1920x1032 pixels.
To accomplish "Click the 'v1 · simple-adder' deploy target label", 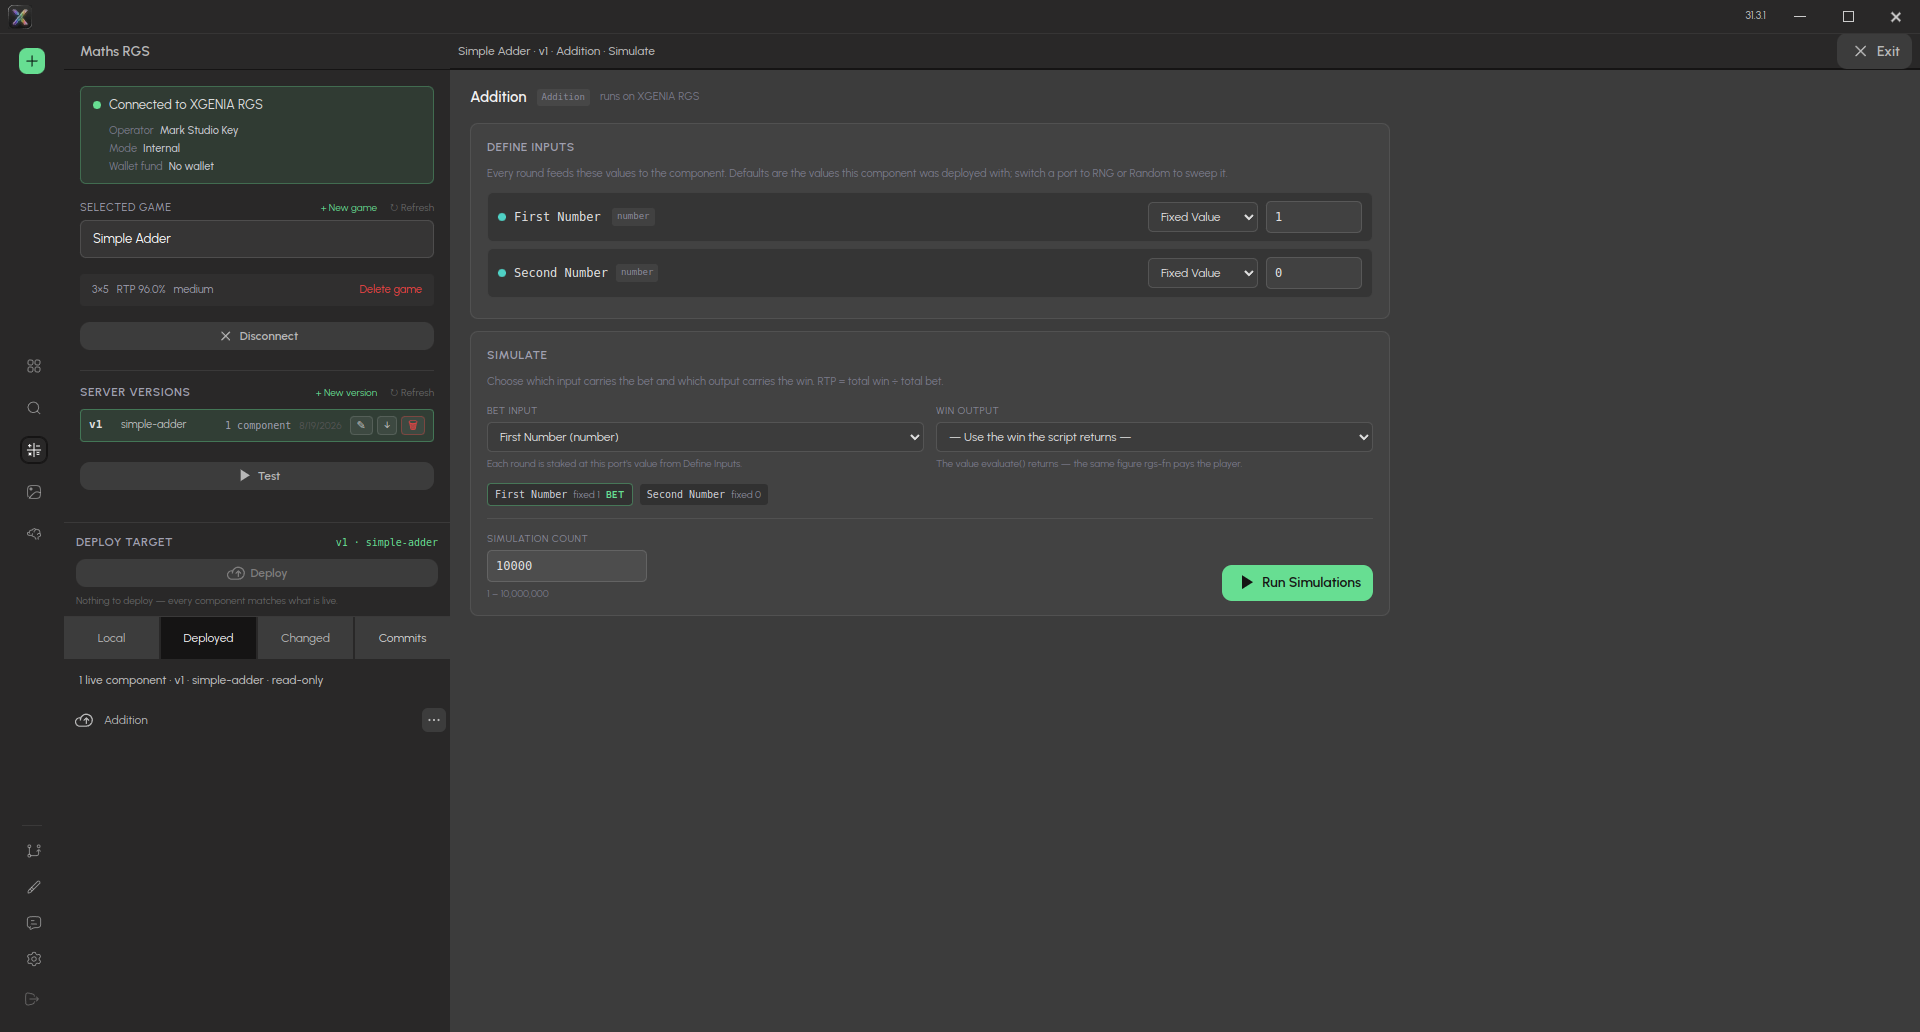I will (387, 542).
